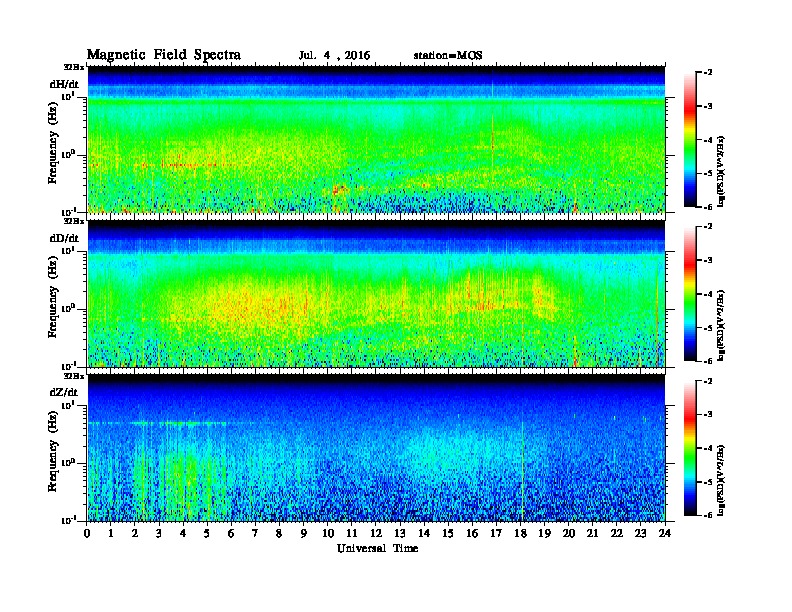This screenshot has width=792, height=612.
Task: Click time tick label "18" on the x-axis
Action: pos(520,534)
